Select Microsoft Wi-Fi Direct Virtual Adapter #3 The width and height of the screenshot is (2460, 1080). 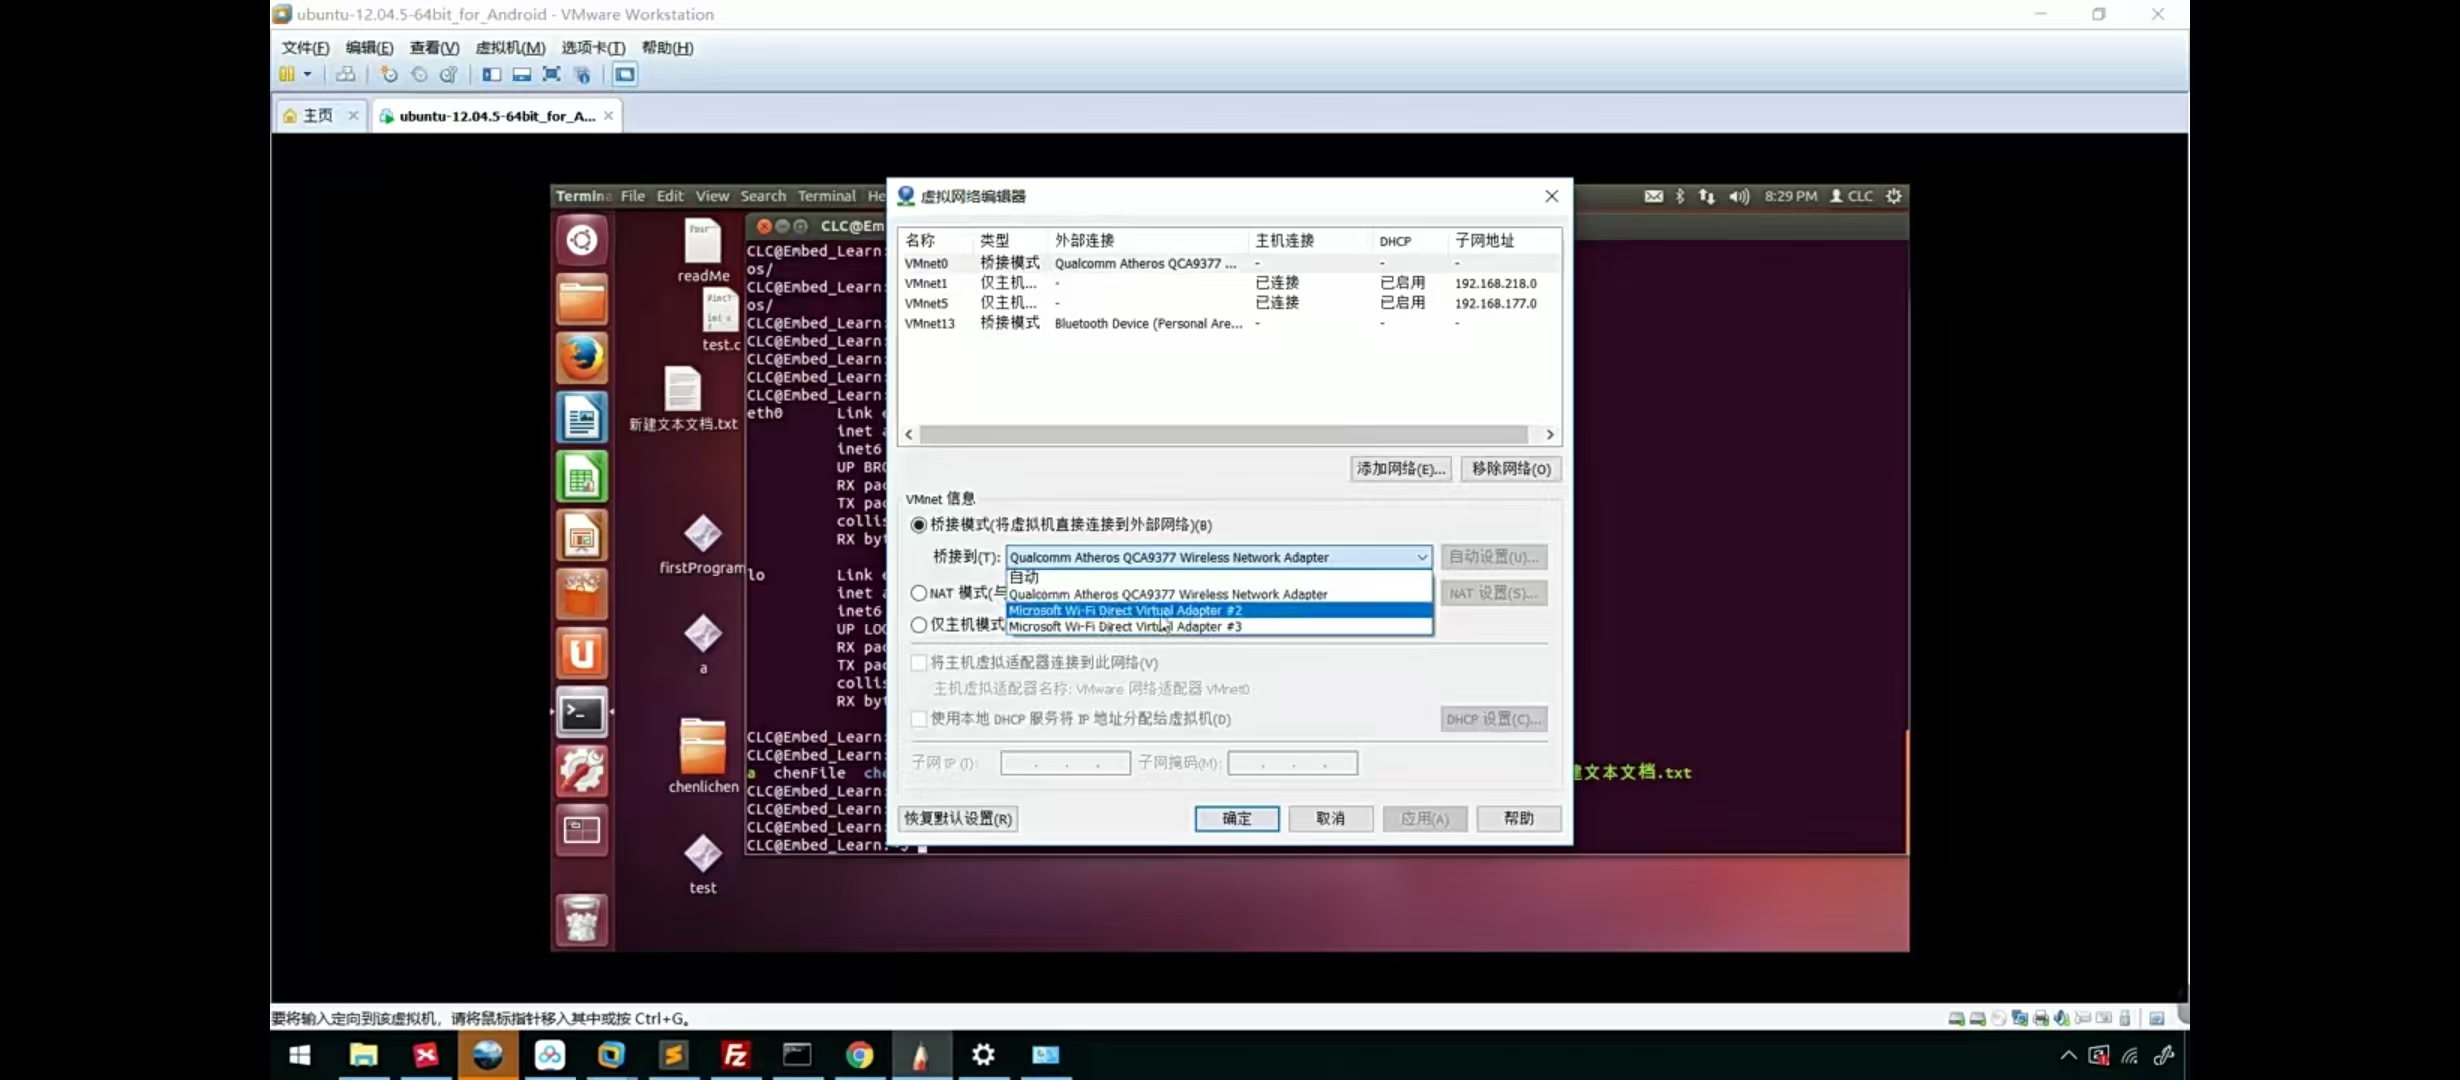(x=1124, y=627)
